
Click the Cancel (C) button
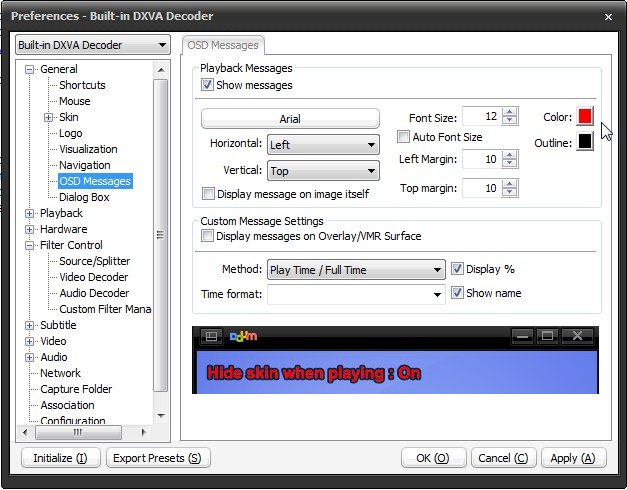pyautogui.click(x=503, y=458)
